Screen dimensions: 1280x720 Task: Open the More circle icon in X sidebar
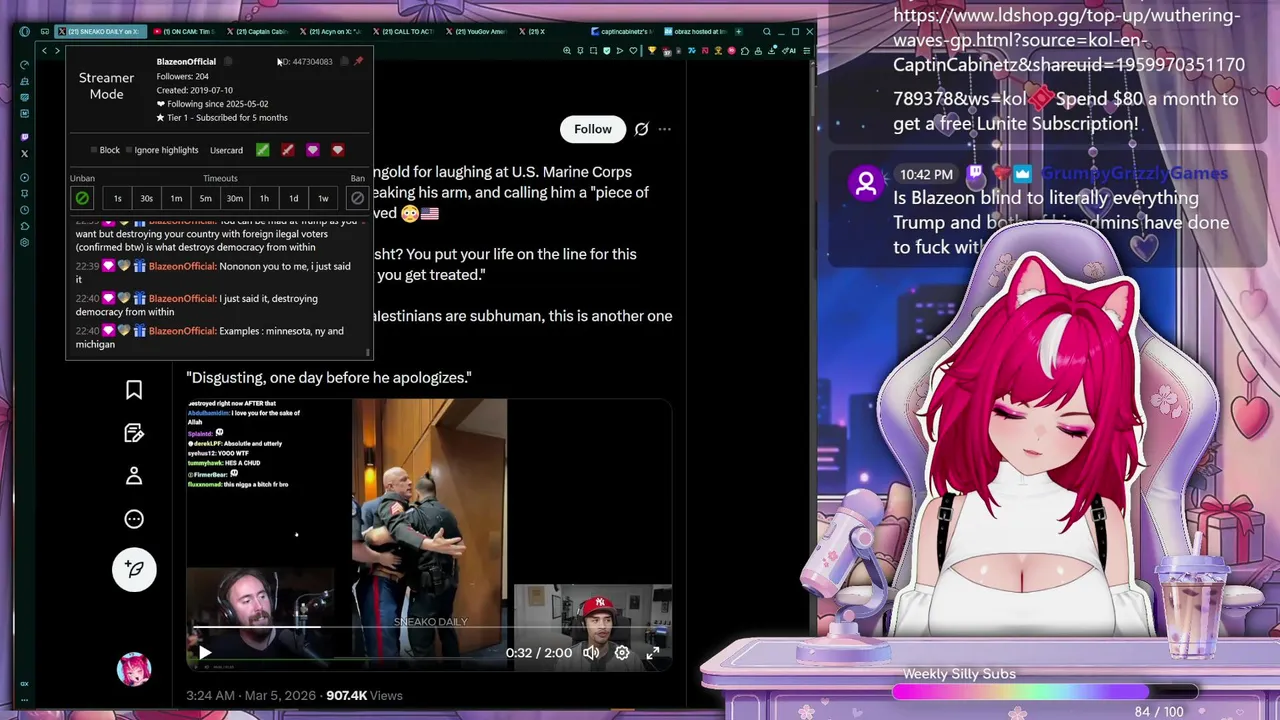pyautogui.click(x=134, y=519)
